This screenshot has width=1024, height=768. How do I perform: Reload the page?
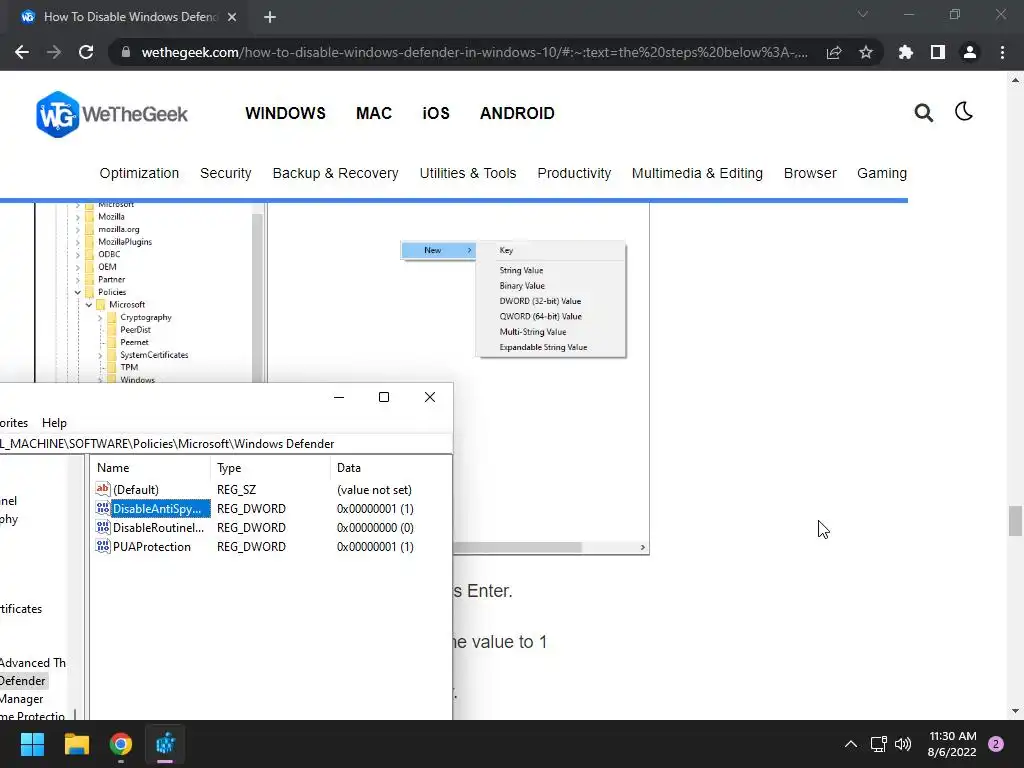tap(86, 52)
